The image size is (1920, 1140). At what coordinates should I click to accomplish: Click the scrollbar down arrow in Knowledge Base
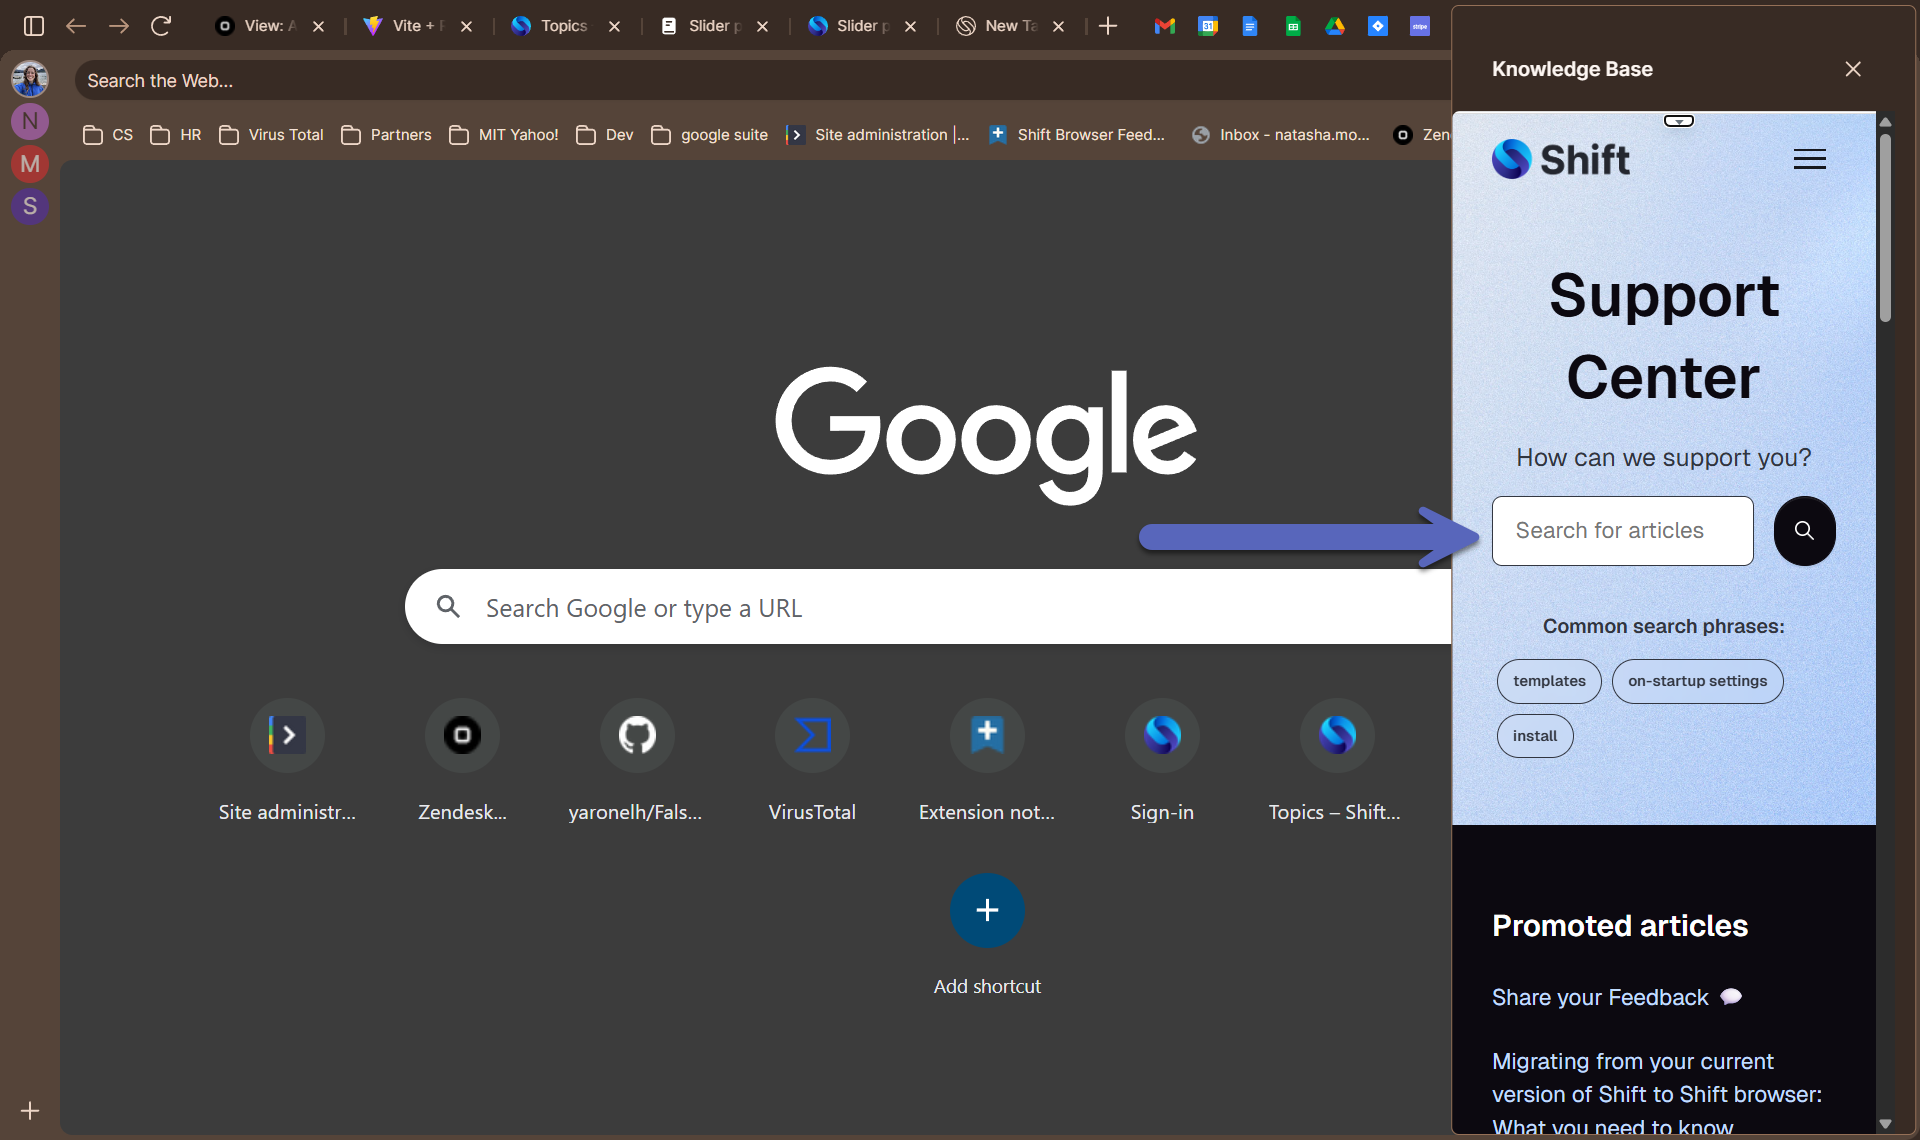1885,1124
